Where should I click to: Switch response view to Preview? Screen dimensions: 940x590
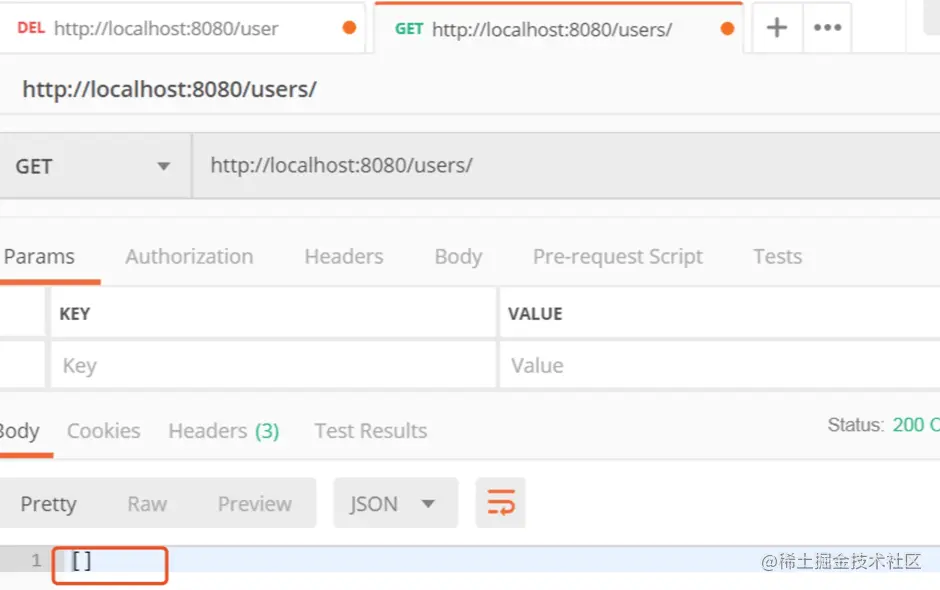(255, 504)
